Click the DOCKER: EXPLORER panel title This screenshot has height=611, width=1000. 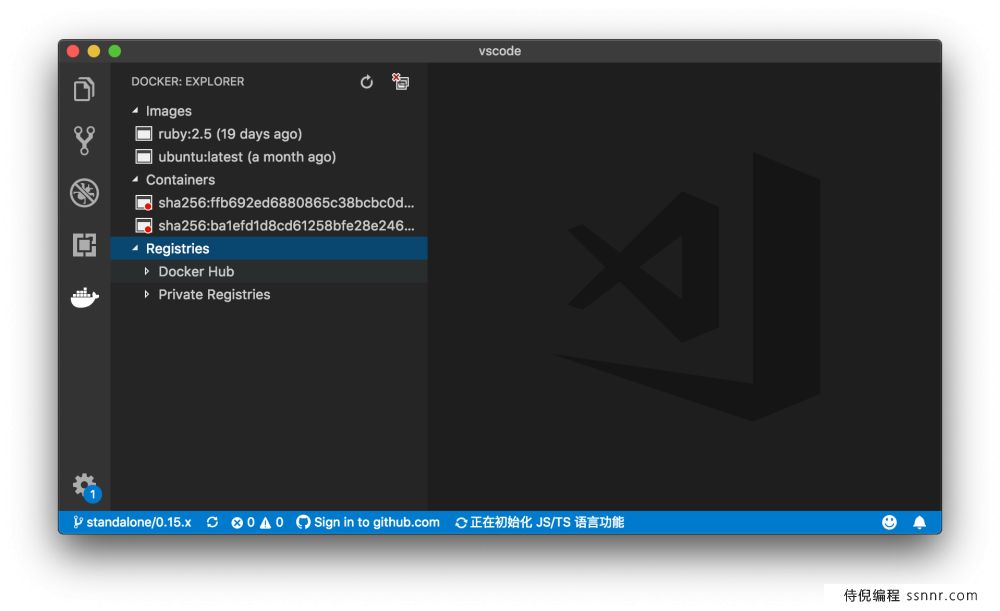click(x=188, y=82)
